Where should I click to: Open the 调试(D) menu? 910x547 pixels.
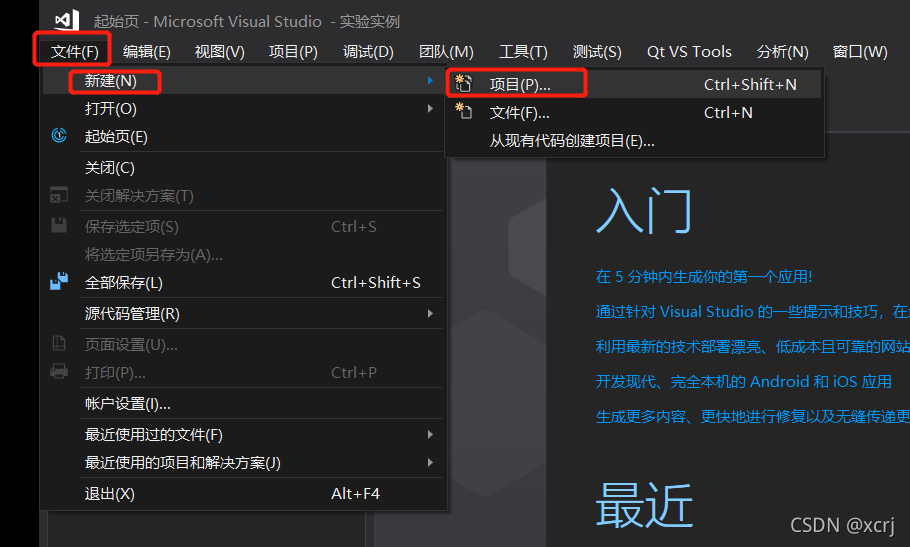pyautogui.click(x=368, y=52)
